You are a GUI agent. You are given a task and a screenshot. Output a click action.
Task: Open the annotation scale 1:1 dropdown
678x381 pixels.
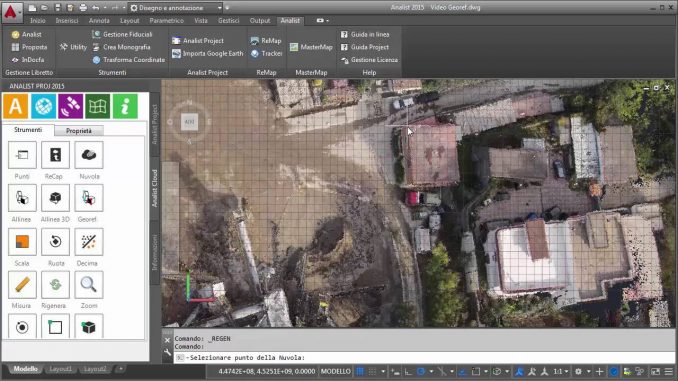(561, 371)
